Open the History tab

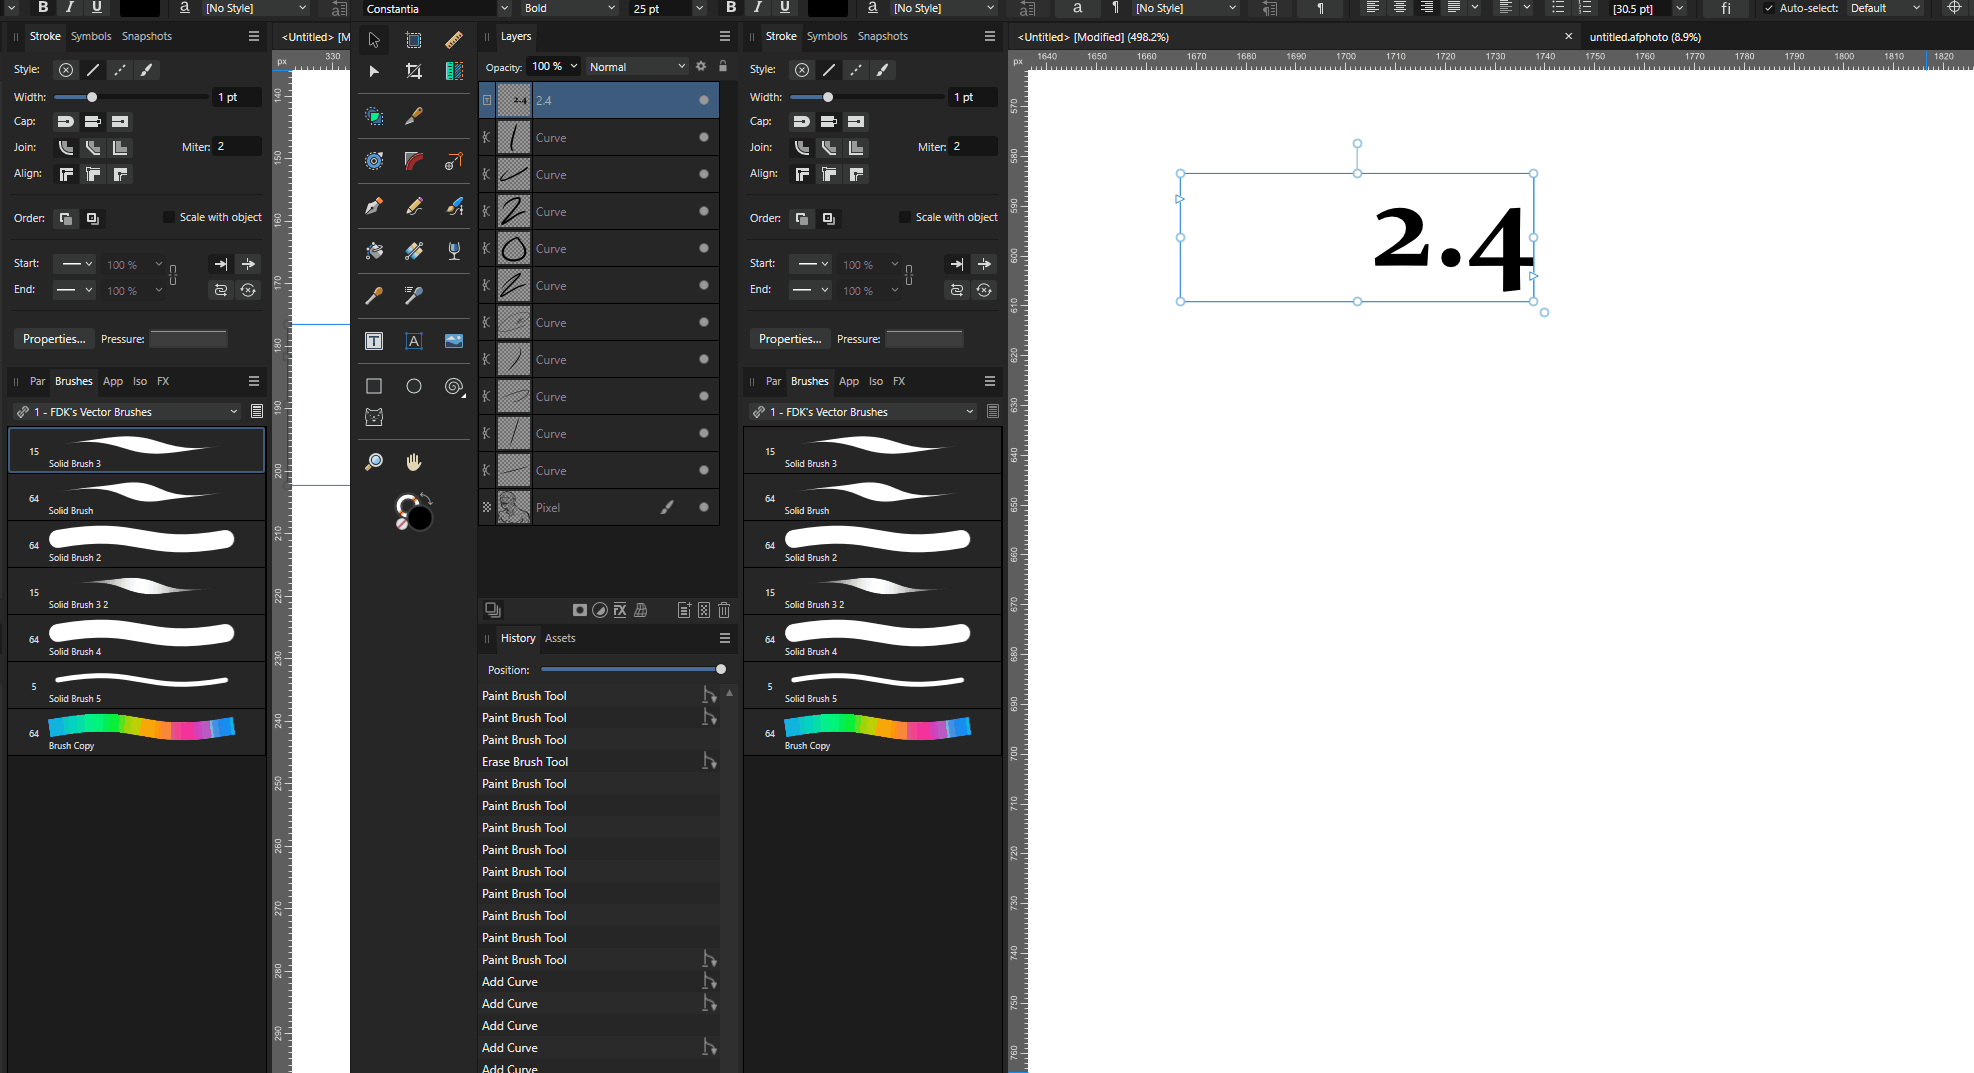coord(518,638)
